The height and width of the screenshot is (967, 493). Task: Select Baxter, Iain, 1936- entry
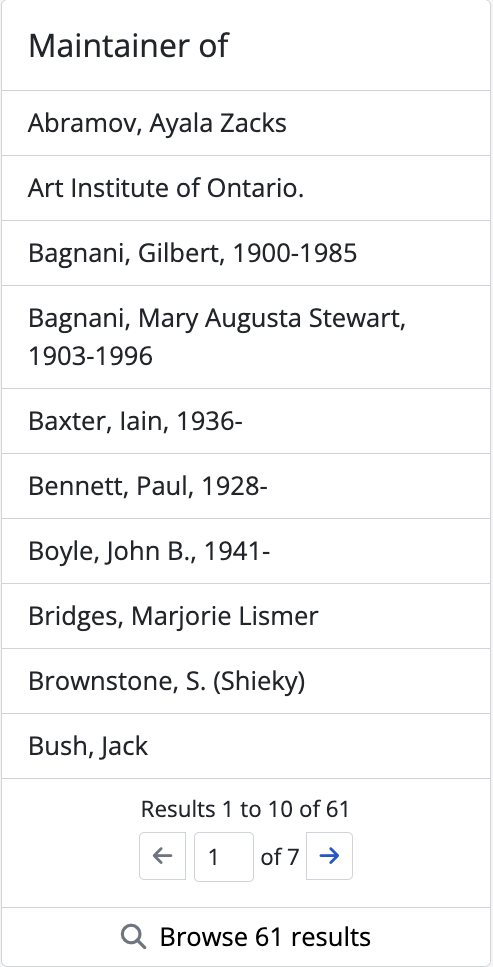(x=246, y=421)
